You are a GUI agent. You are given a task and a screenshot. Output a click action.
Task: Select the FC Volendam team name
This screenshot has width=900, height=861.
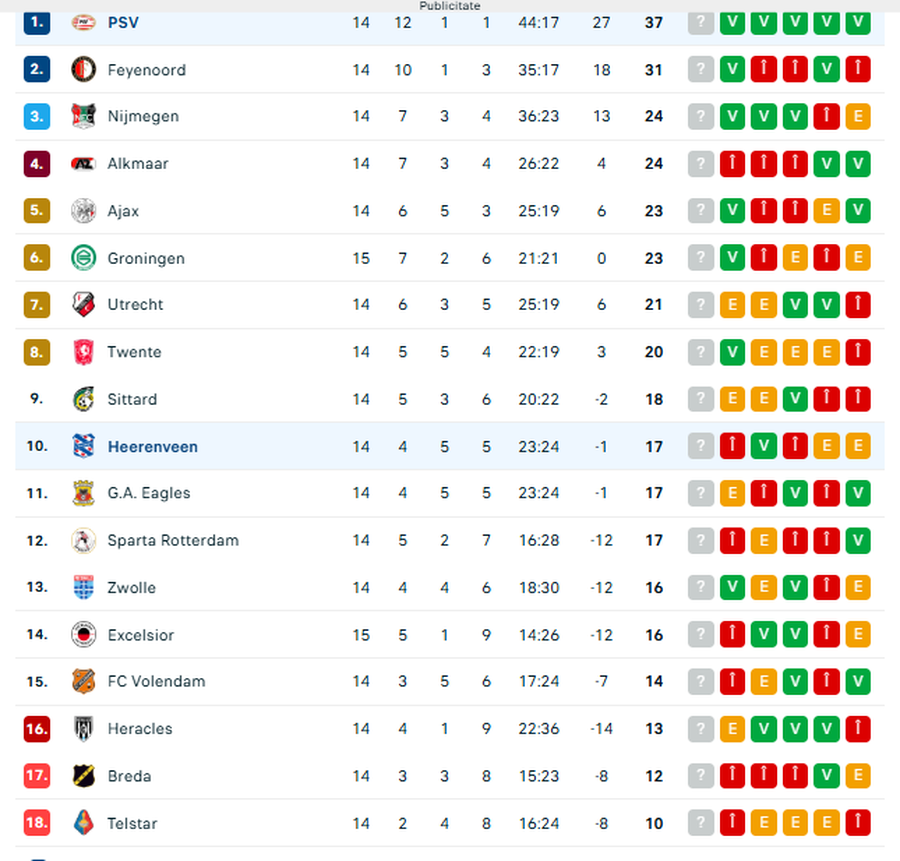click(156, 682)
